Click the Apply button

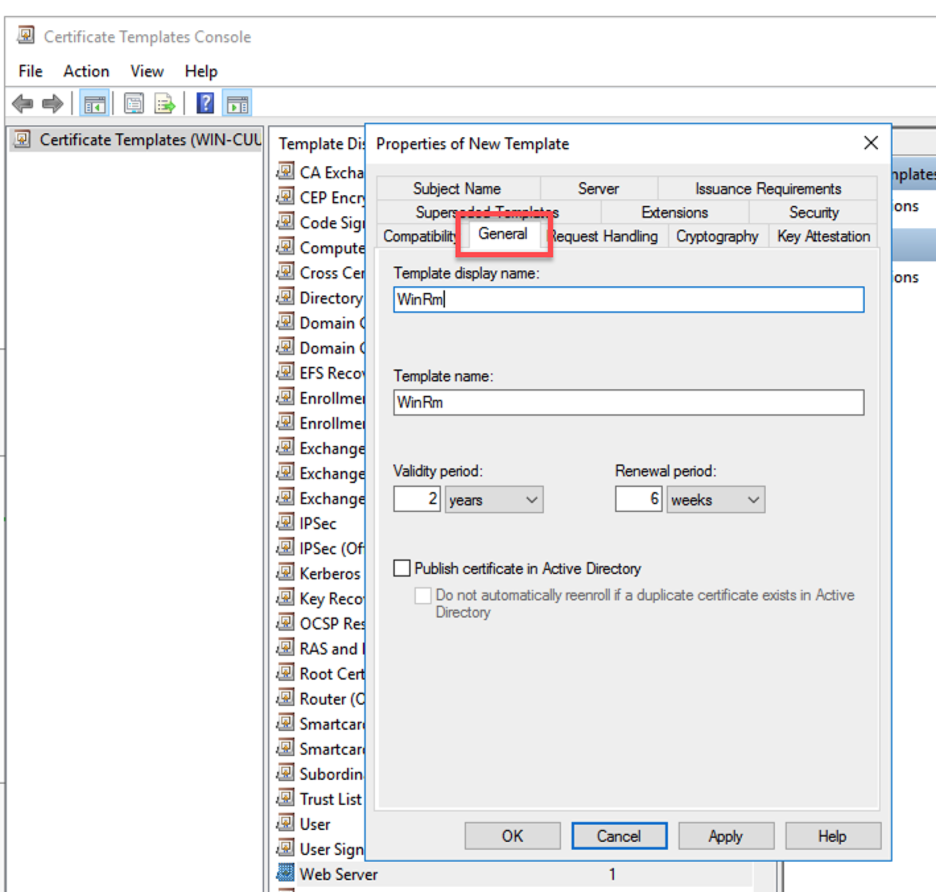pyautogui.click(x=726, y=836)
